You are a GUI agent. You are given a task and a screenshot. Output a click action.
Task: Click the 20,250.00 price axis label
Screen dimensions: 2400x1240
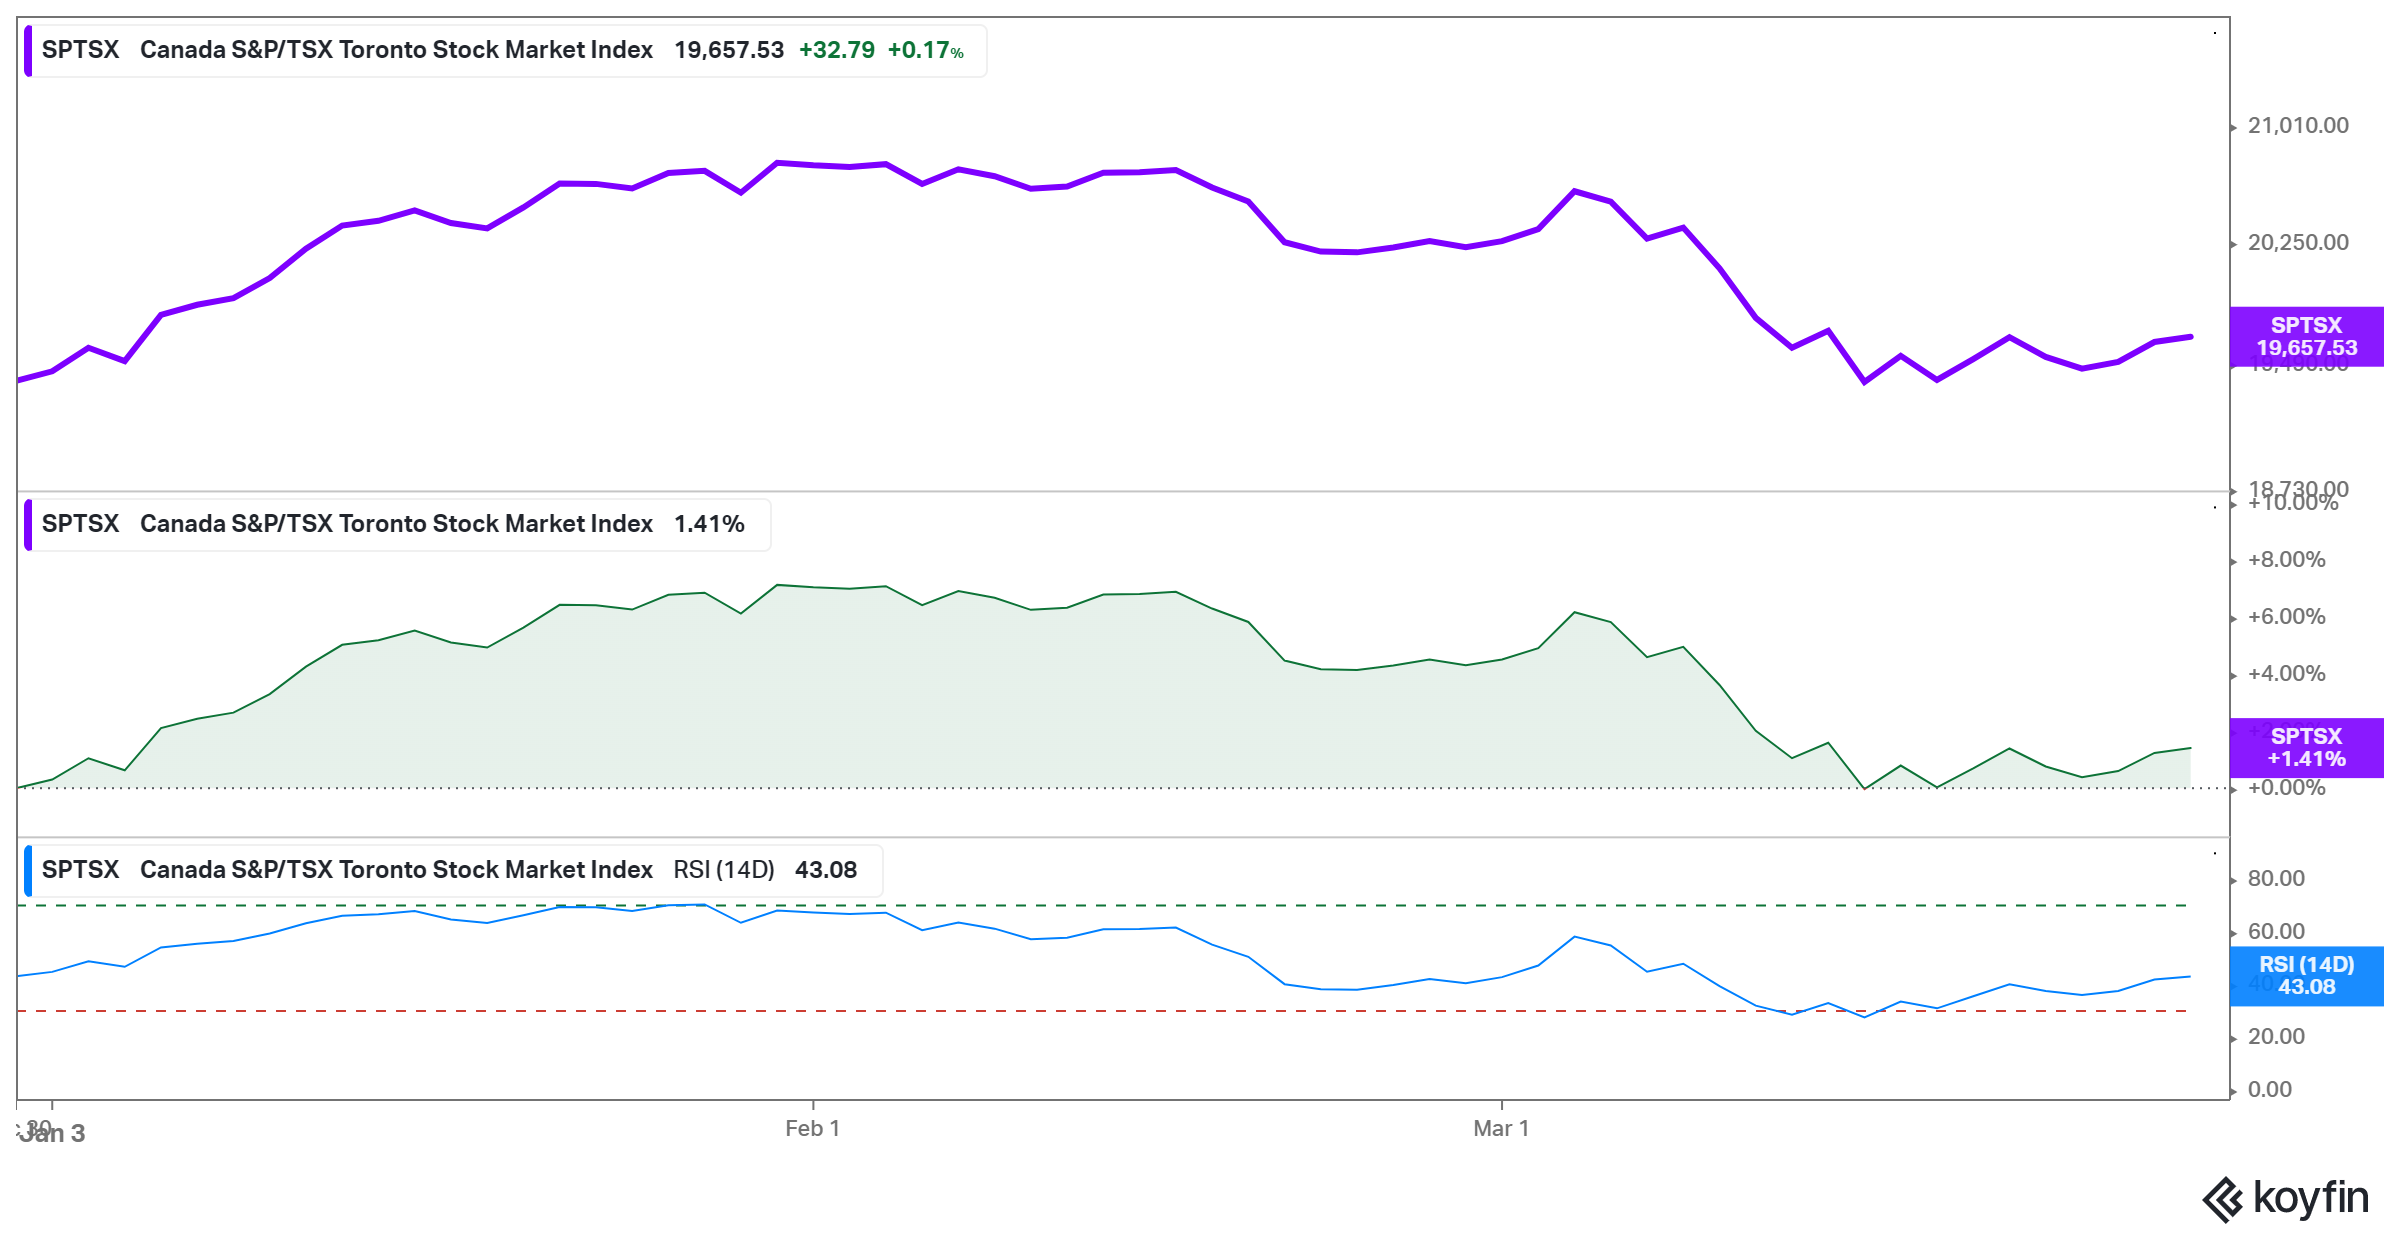pyautogui.click(x=2298, y=243)
